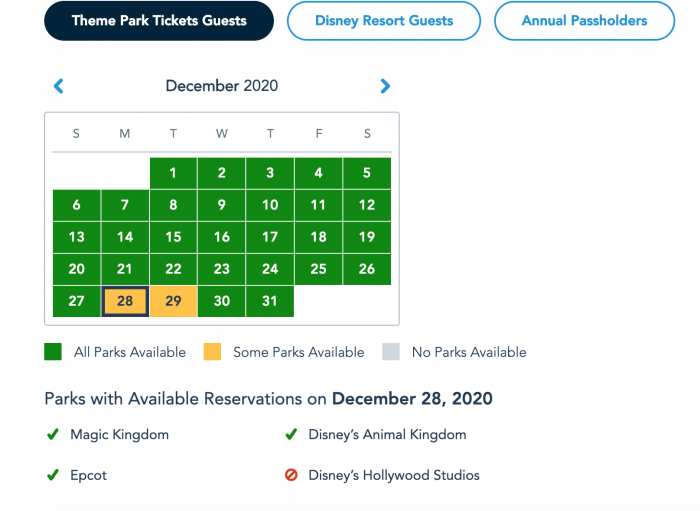Select December 31 calendar date
Viewport: 700px width, 511px height.
coord(270,301)
